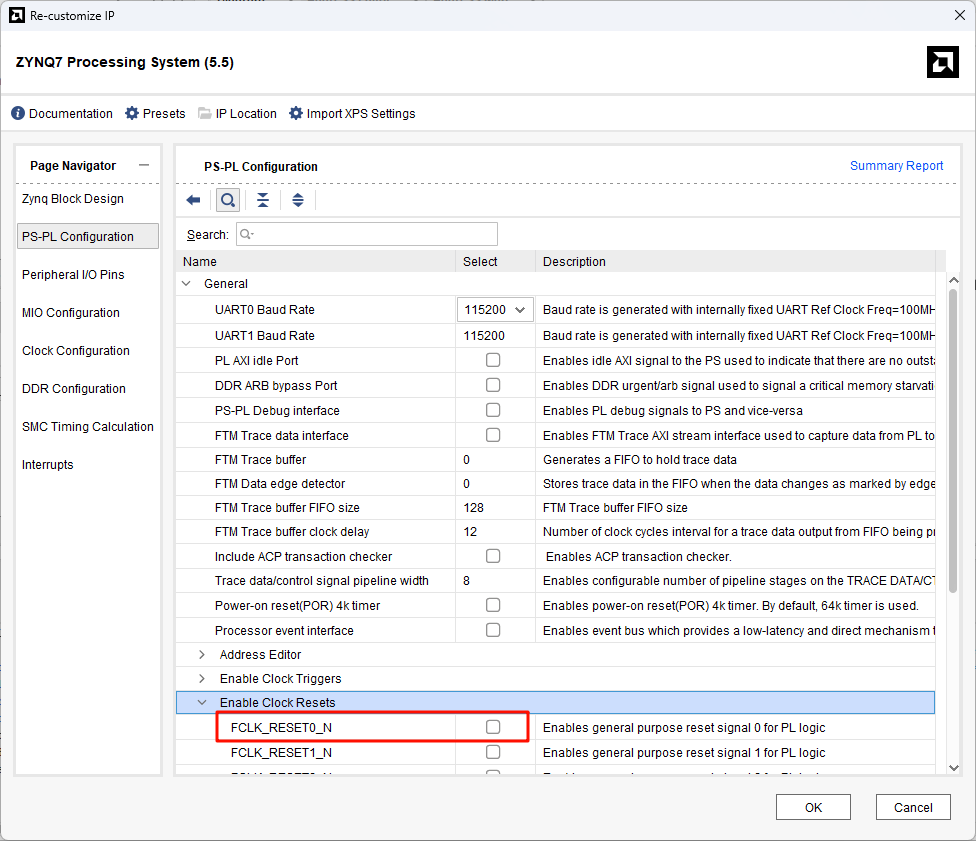Collapse Enable Clock Resets section
This screenshot has width=976, height=841.
pos(202,702)
